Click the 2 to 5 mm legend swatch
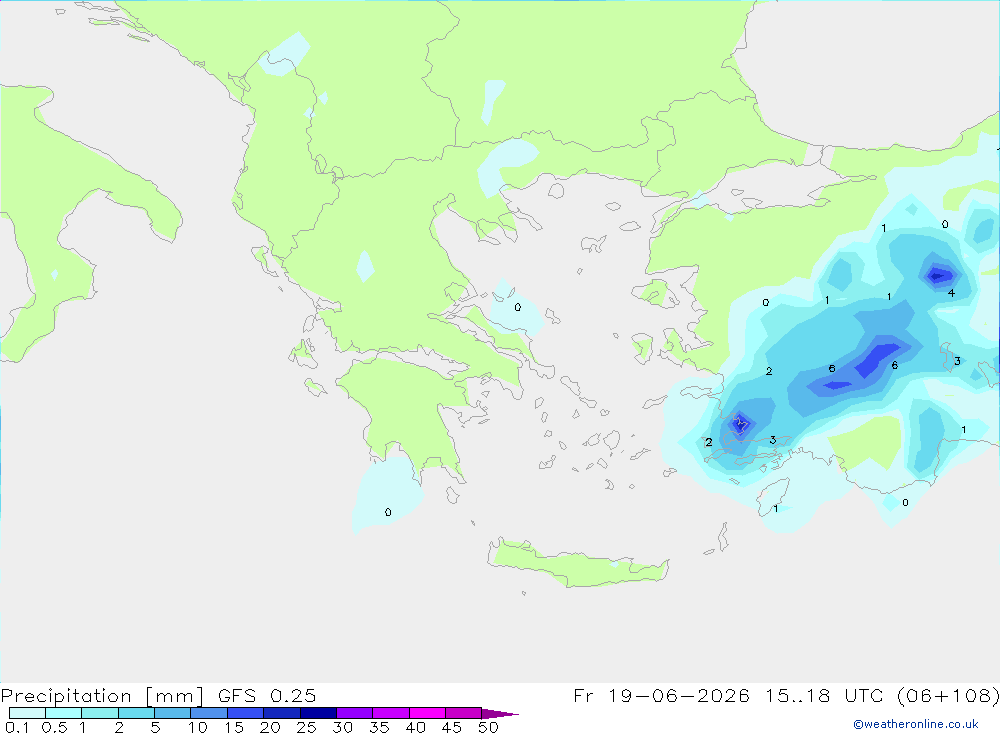The image size is (1000, 733). pyautogui.click(x=136, y=713)
